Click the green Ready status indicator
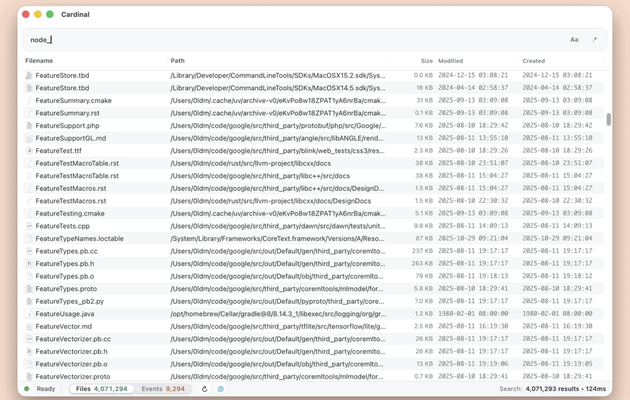This screenshot has height=400, width=630. 27,389
